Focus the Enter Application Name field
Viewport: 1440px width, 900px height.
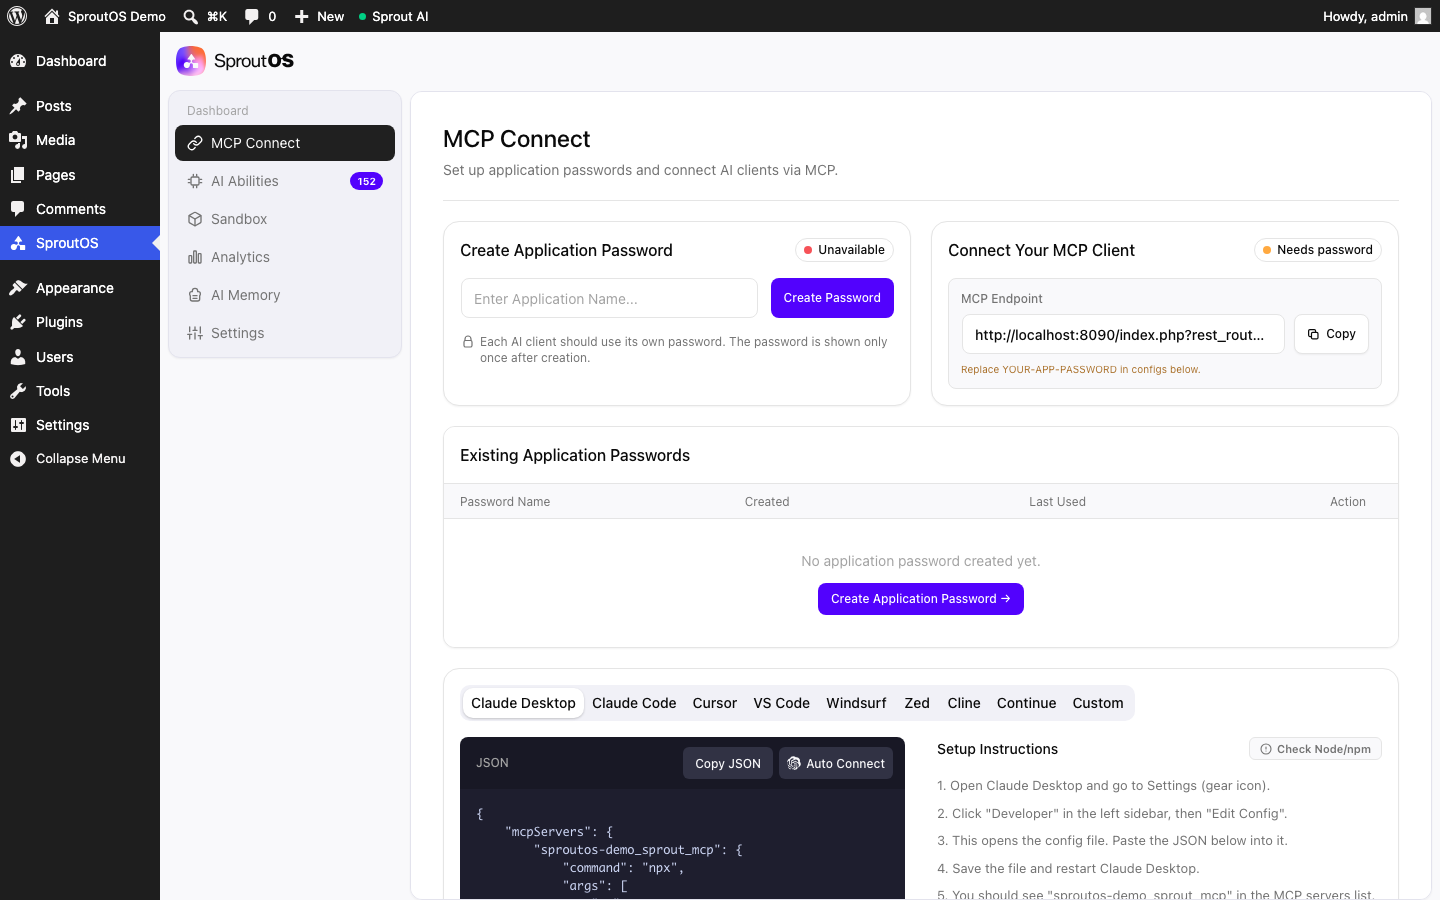(609, 298)
